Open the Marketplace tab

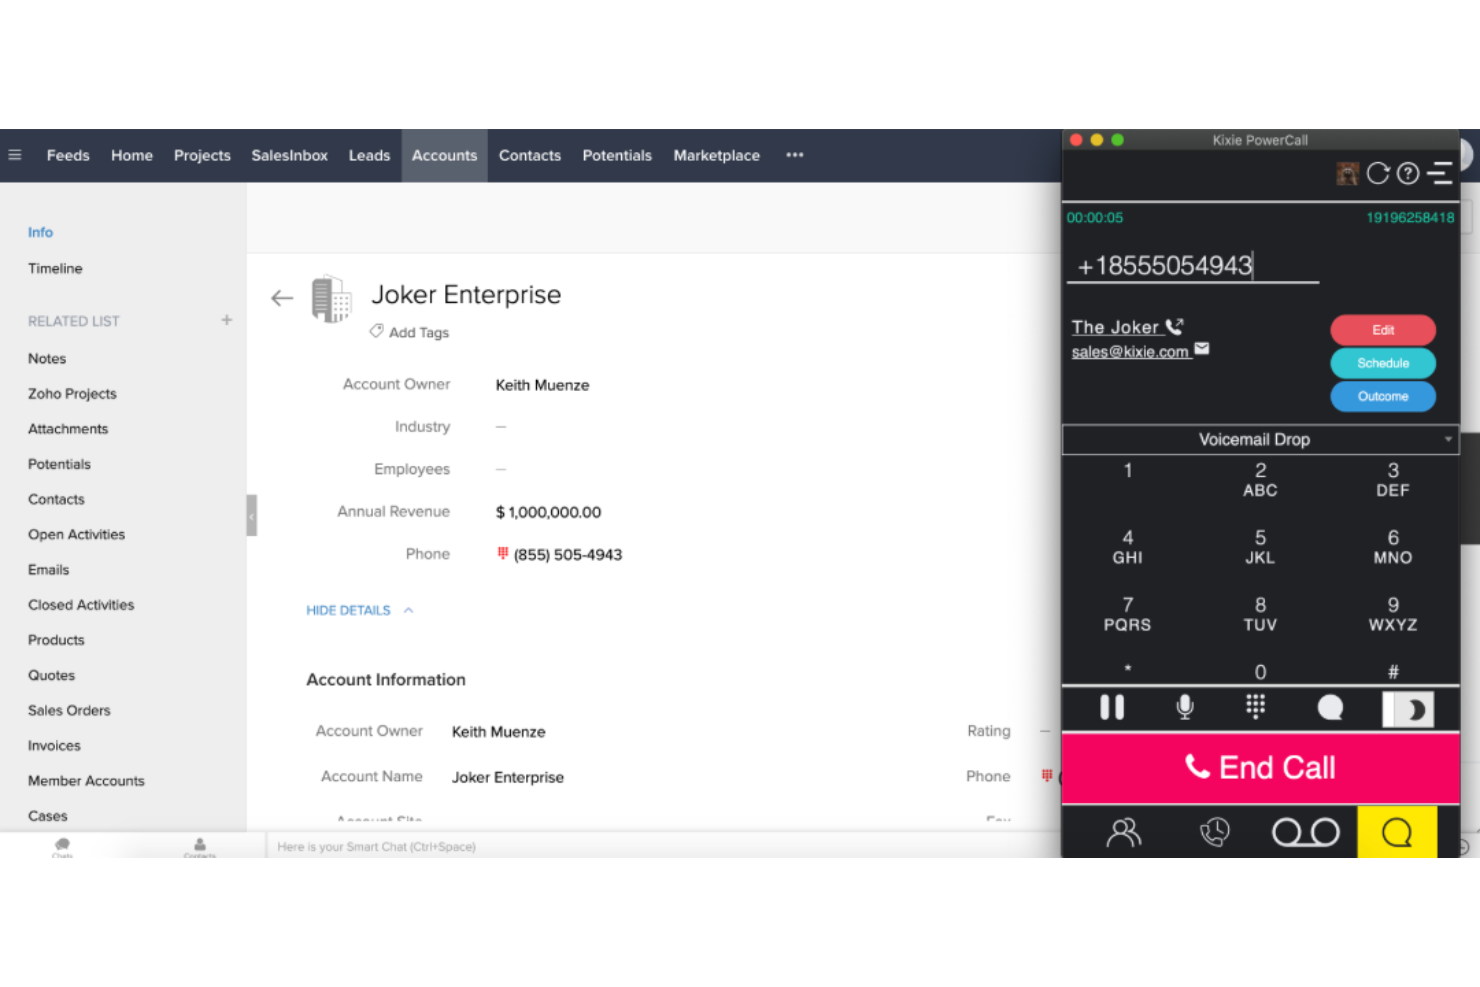point(717,155)
